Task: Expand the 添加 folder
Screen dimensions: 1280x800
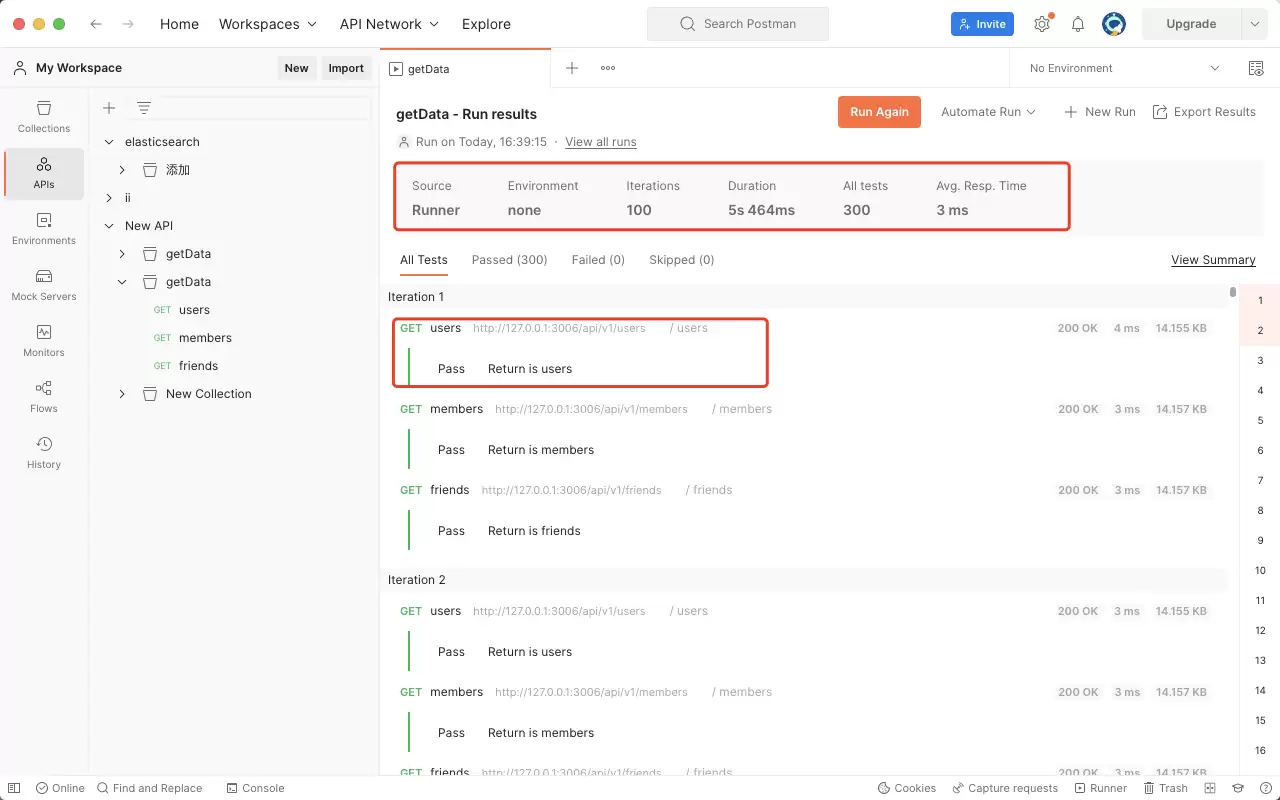Action: pos(122,170)
